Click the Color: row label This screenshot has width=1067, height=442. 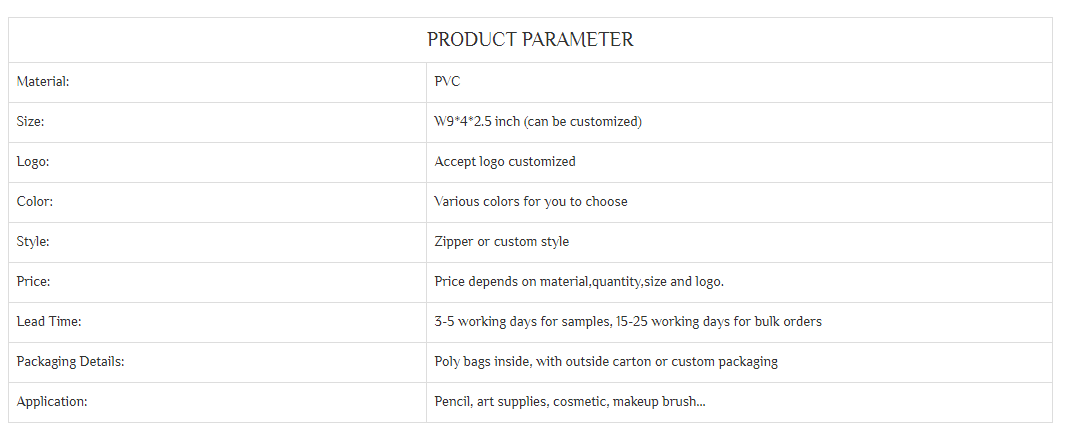pyautogui.click(x=35, y=202)
